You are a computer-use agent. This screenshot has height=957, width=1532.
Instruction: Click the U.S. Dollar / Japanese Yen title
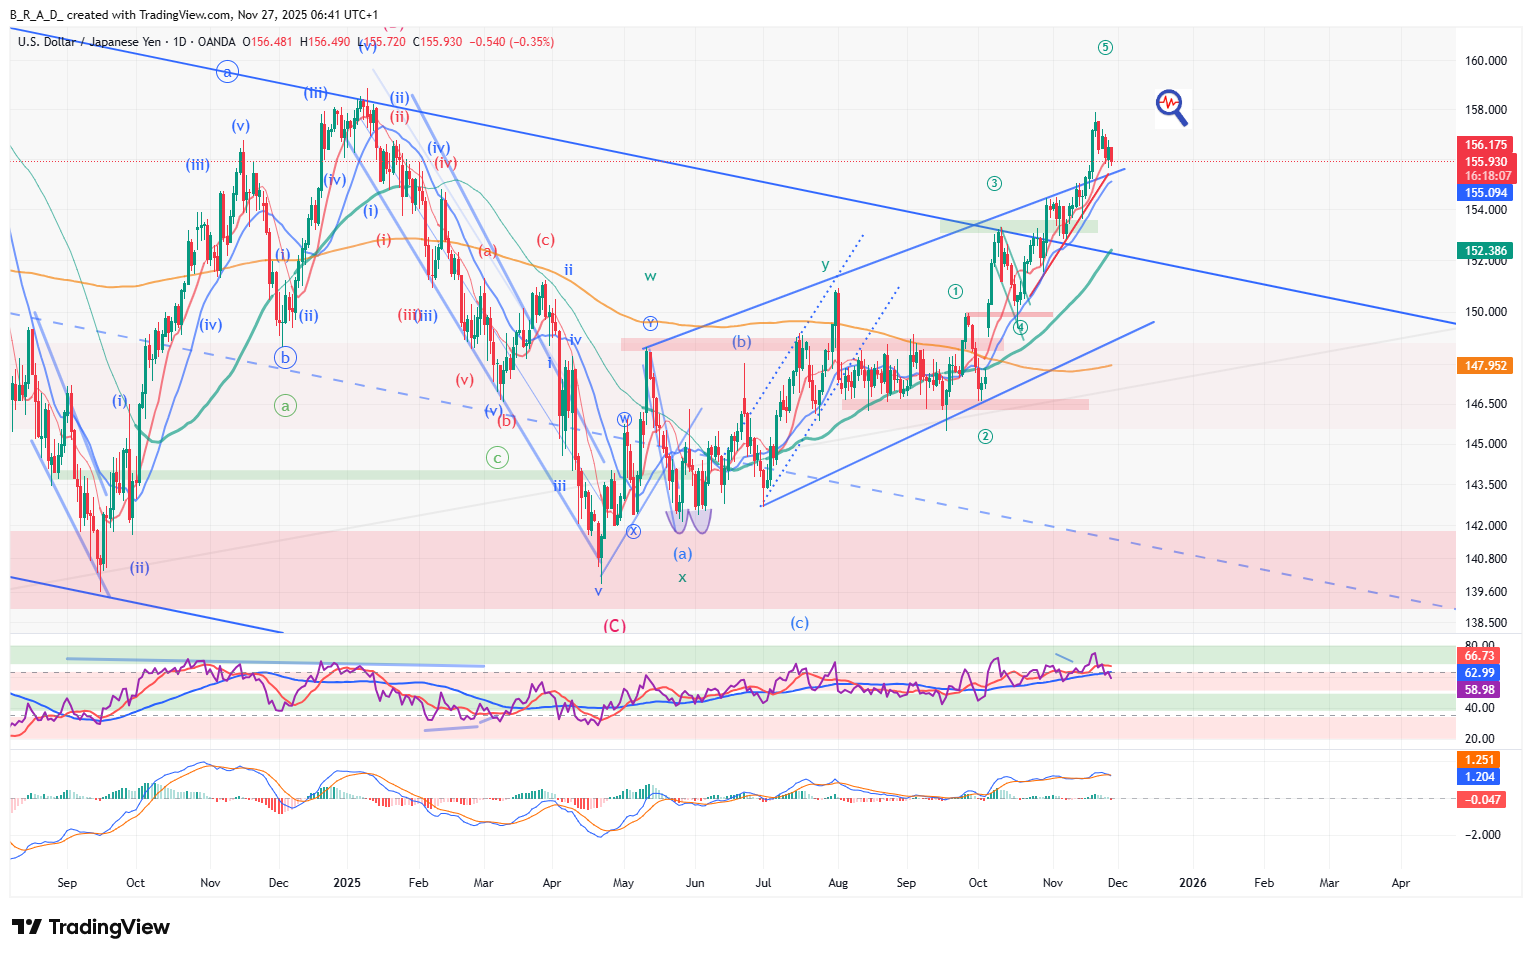point(89,42)
